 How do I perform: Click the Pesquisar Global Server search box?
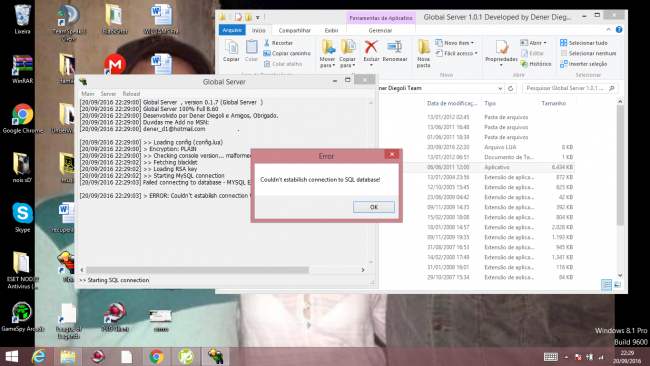(570, 88)
